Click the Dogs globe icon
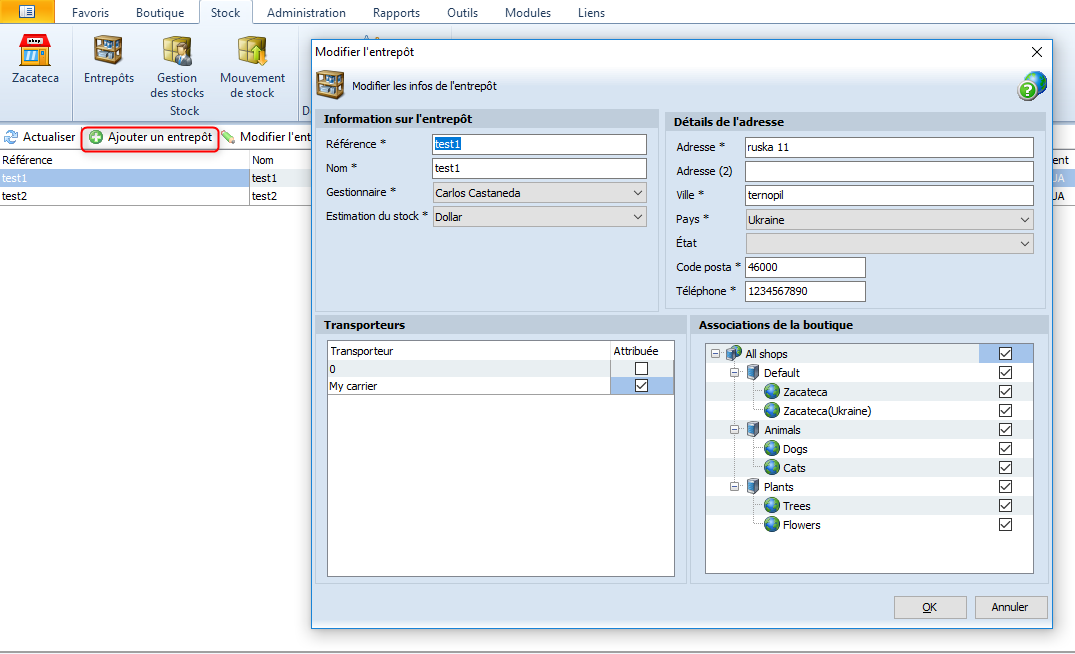 click(772, 448)
